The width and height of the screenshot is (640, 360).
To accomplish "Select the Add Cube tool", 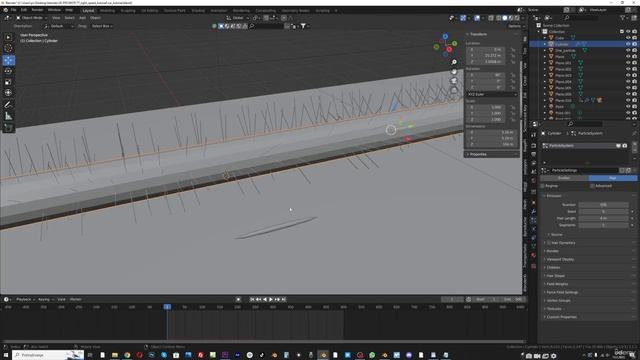I will coord(8,128).
